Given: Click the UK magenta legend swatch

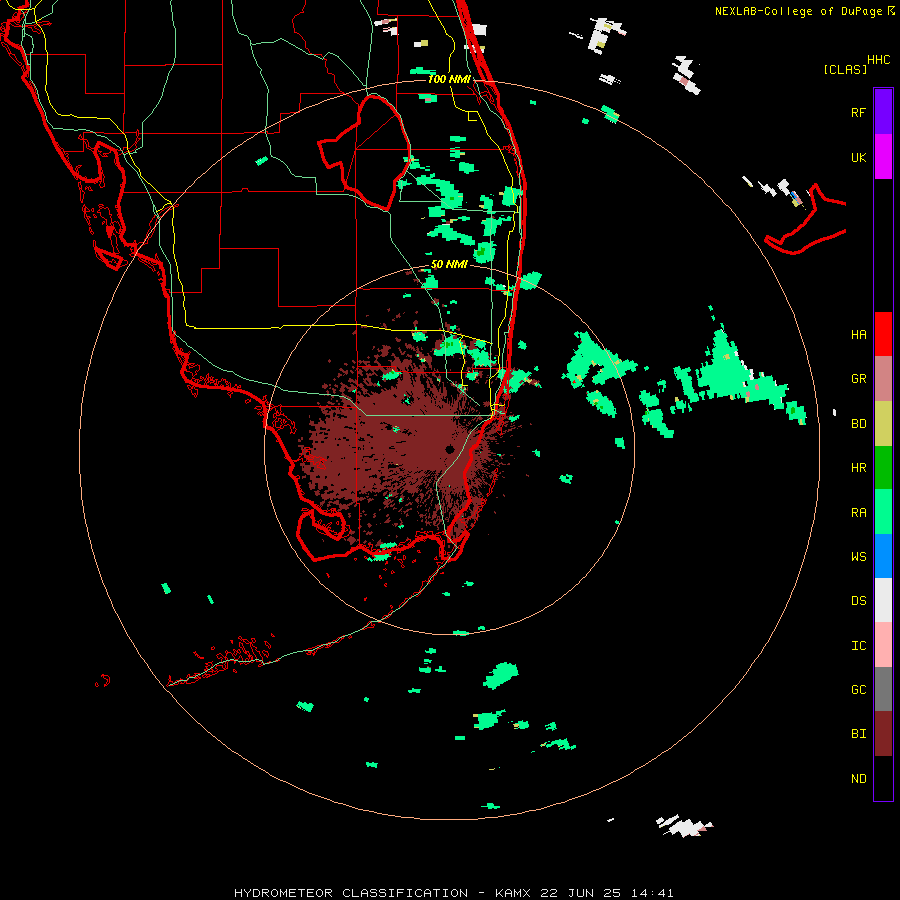Looking at the screenshot, I should (883, 157).
